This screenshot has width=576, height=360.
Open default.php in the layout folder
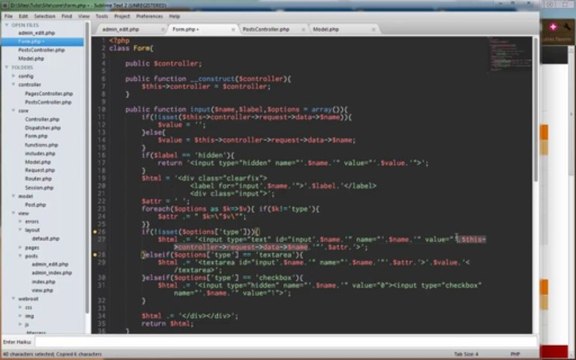coord(46,239)
